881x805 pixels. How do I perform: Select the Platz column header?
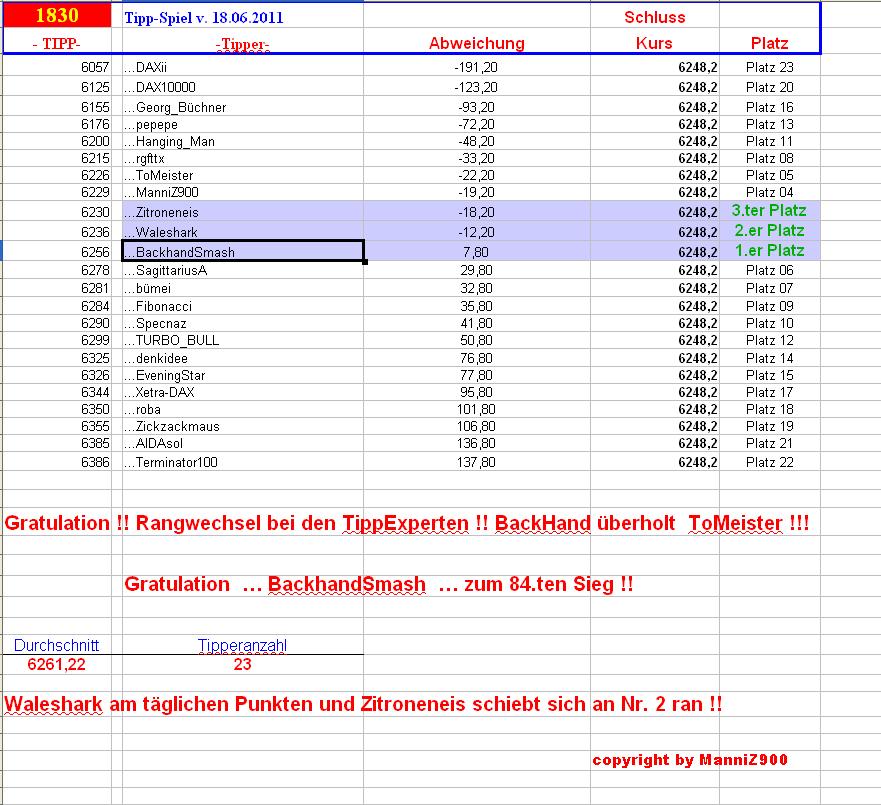769,43
